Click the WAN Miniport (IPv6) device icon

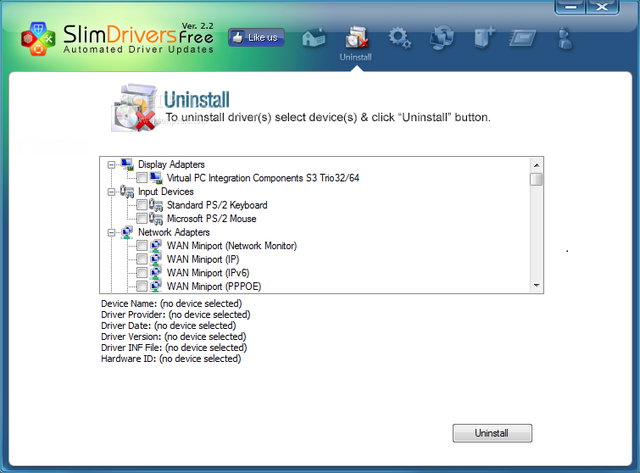156,273
